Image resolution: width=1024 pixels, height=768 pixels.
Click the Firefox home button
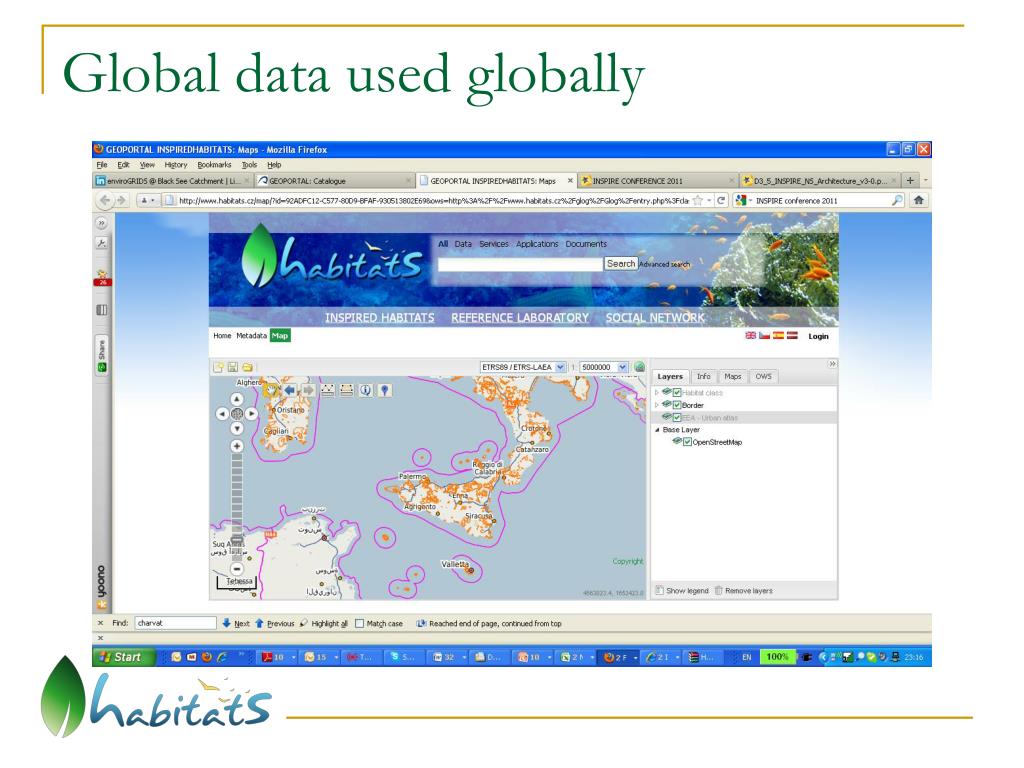click(x=918, y=200)
